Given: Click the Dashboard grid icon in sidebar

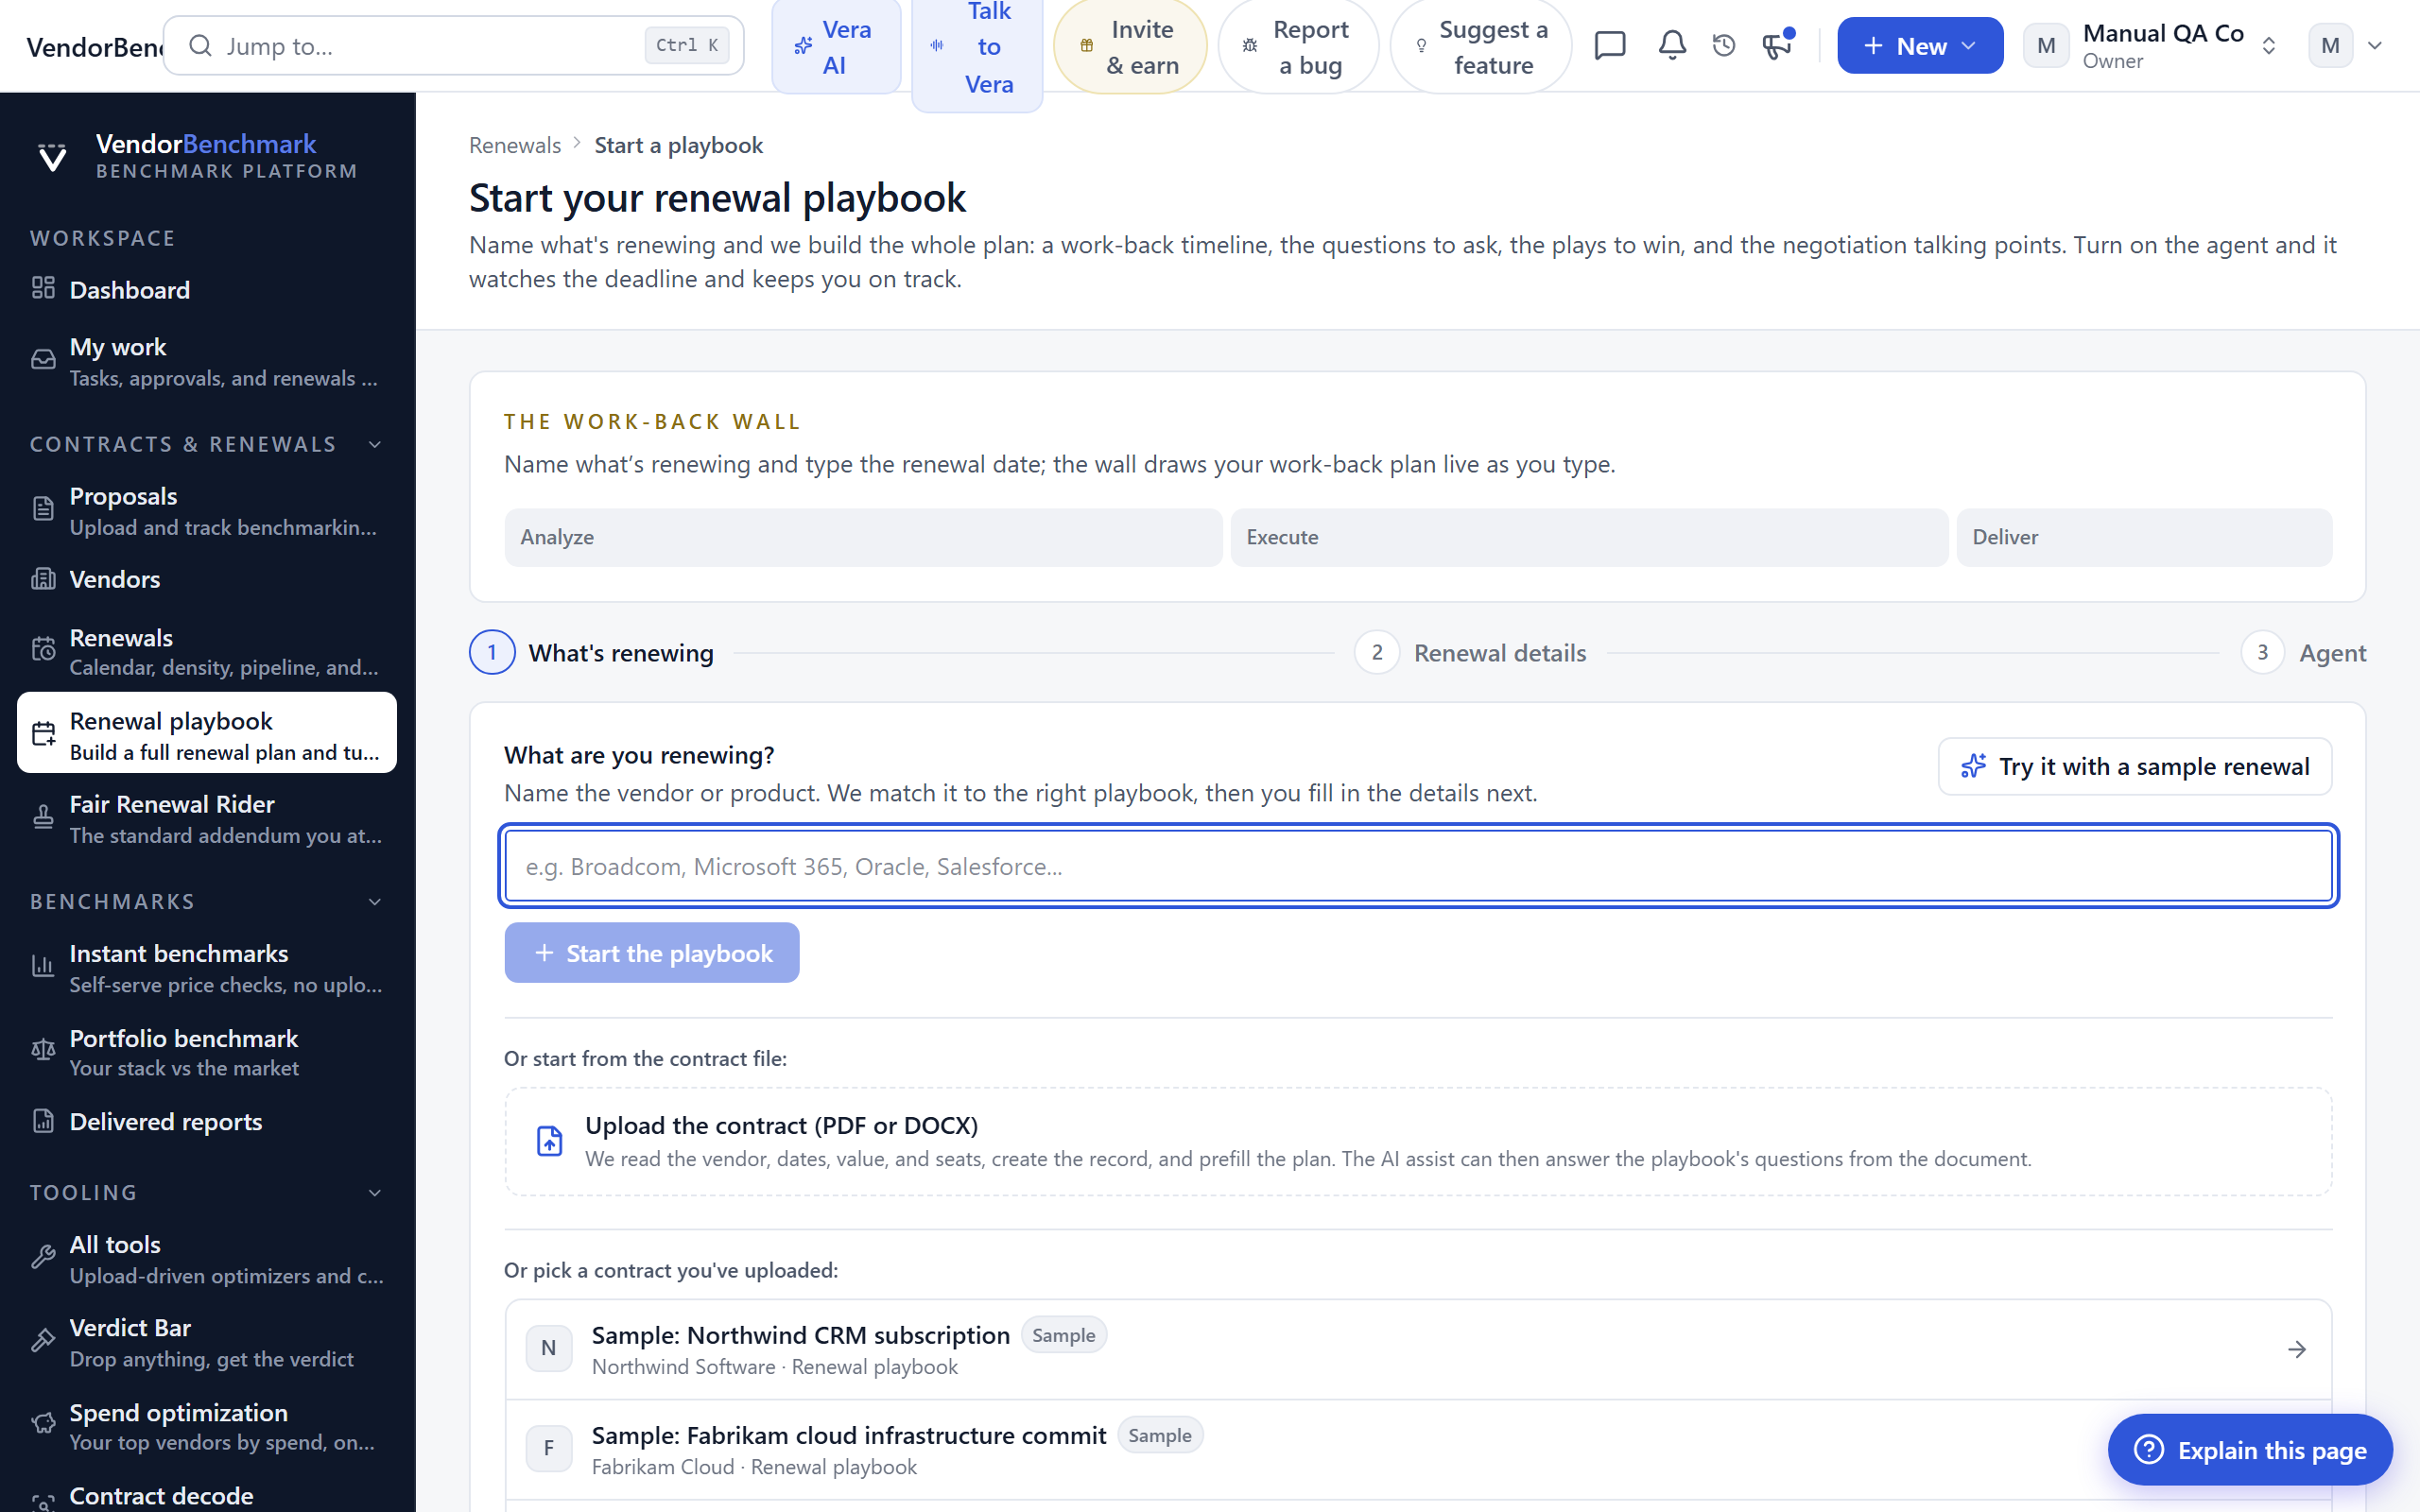Looking at the screenshot, I should point(43,288).
